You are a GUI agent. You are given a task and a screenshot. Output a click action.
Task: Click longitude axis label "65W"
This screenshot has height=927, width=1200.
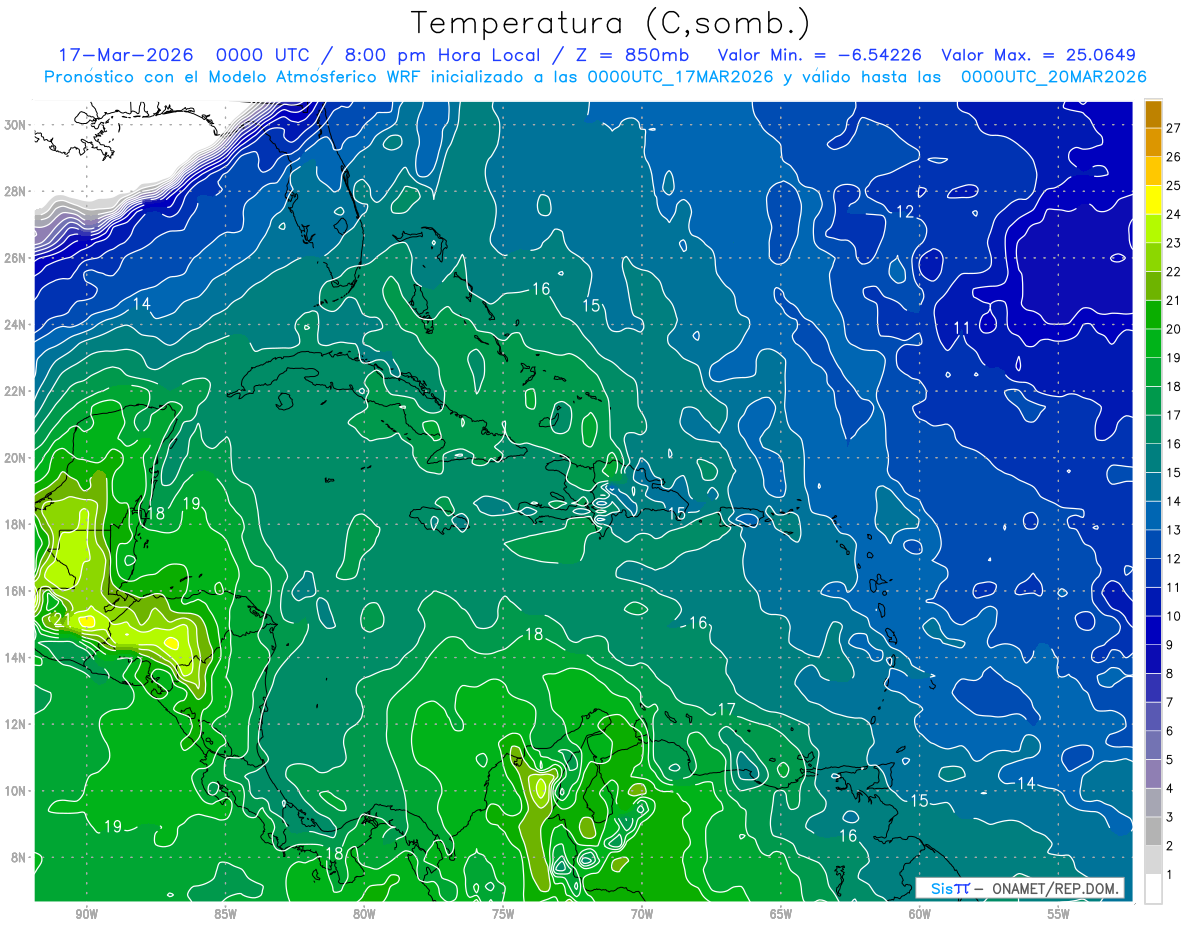click(781, 913)
